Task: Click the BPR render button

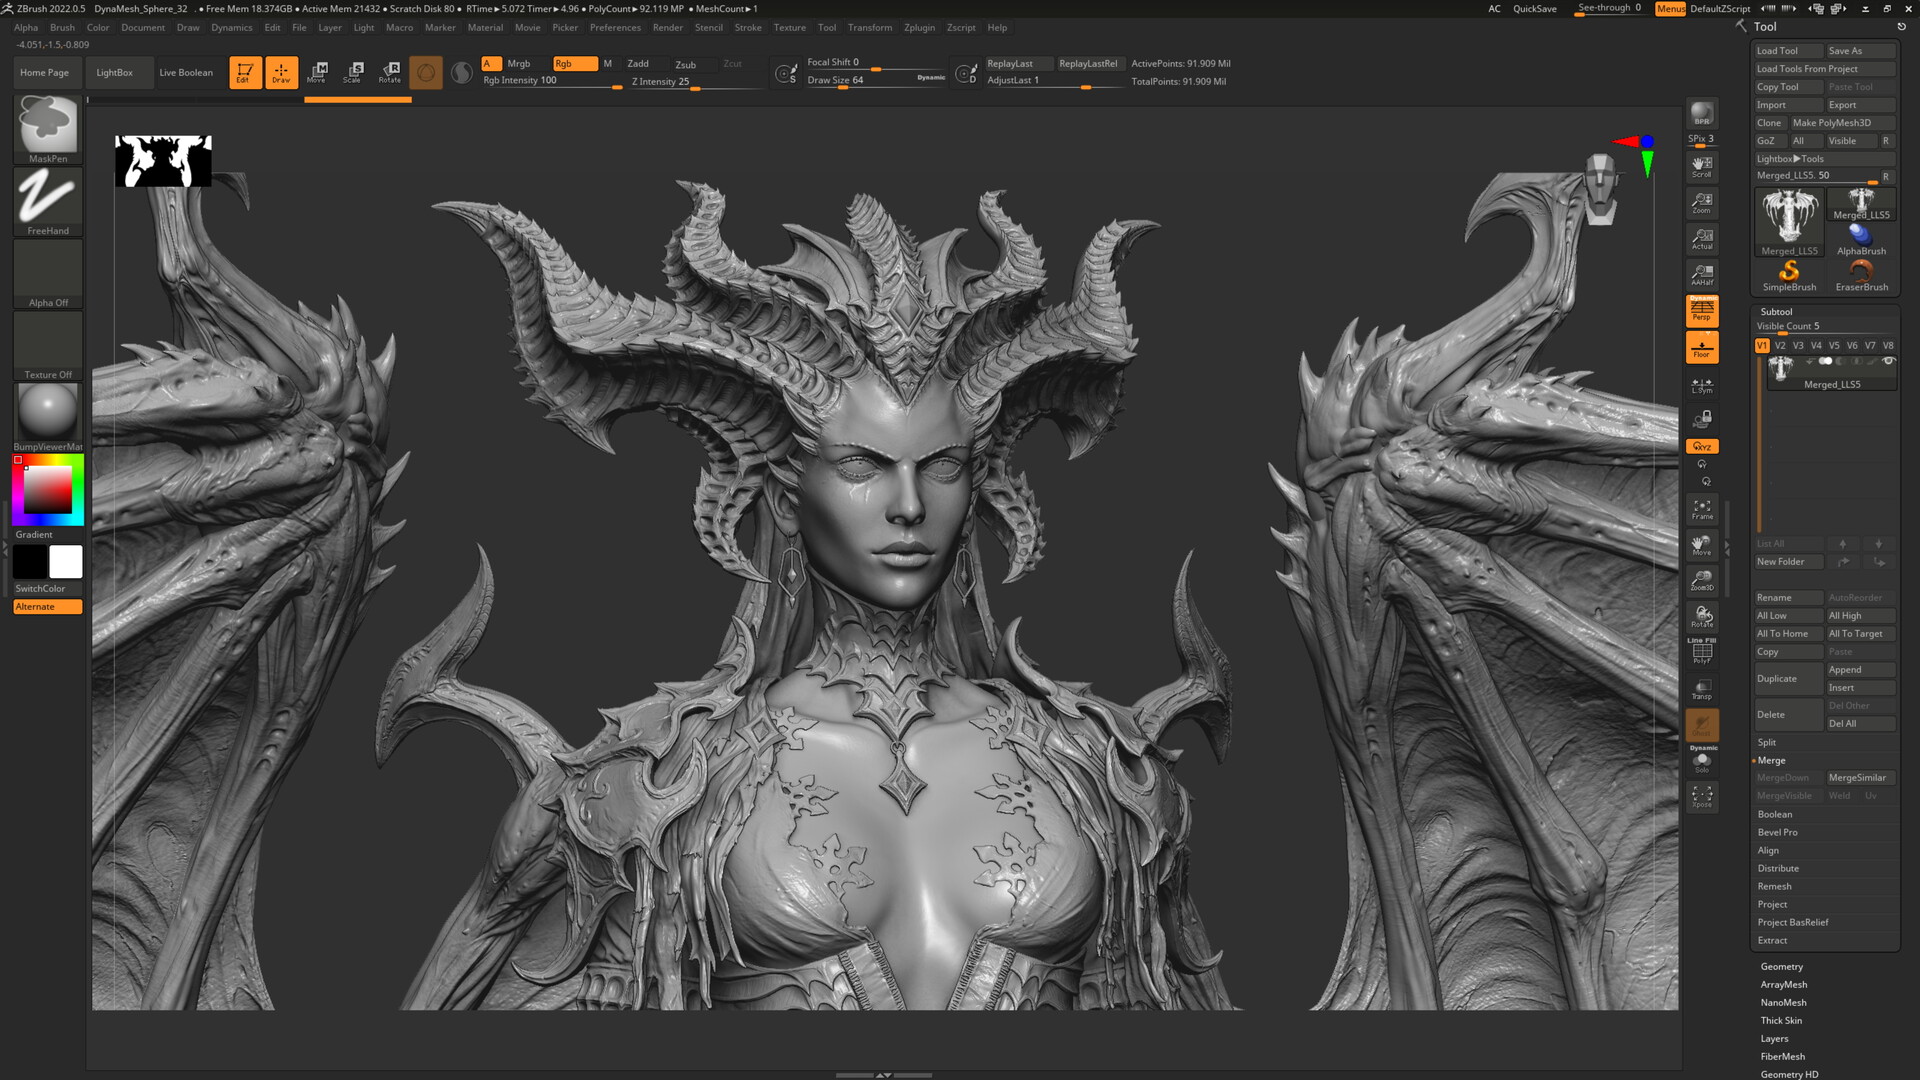Action: 1701,114
